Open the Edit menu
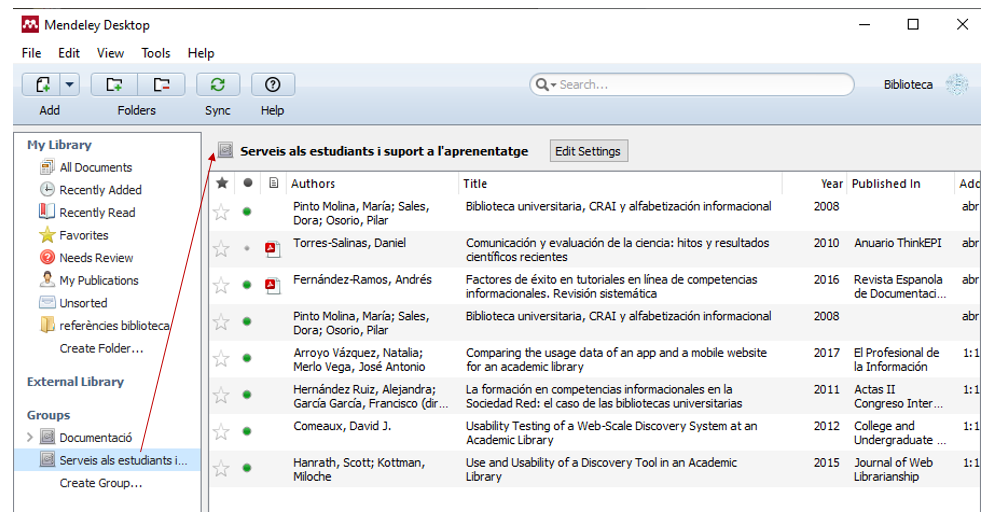 (x=69, y=53)
